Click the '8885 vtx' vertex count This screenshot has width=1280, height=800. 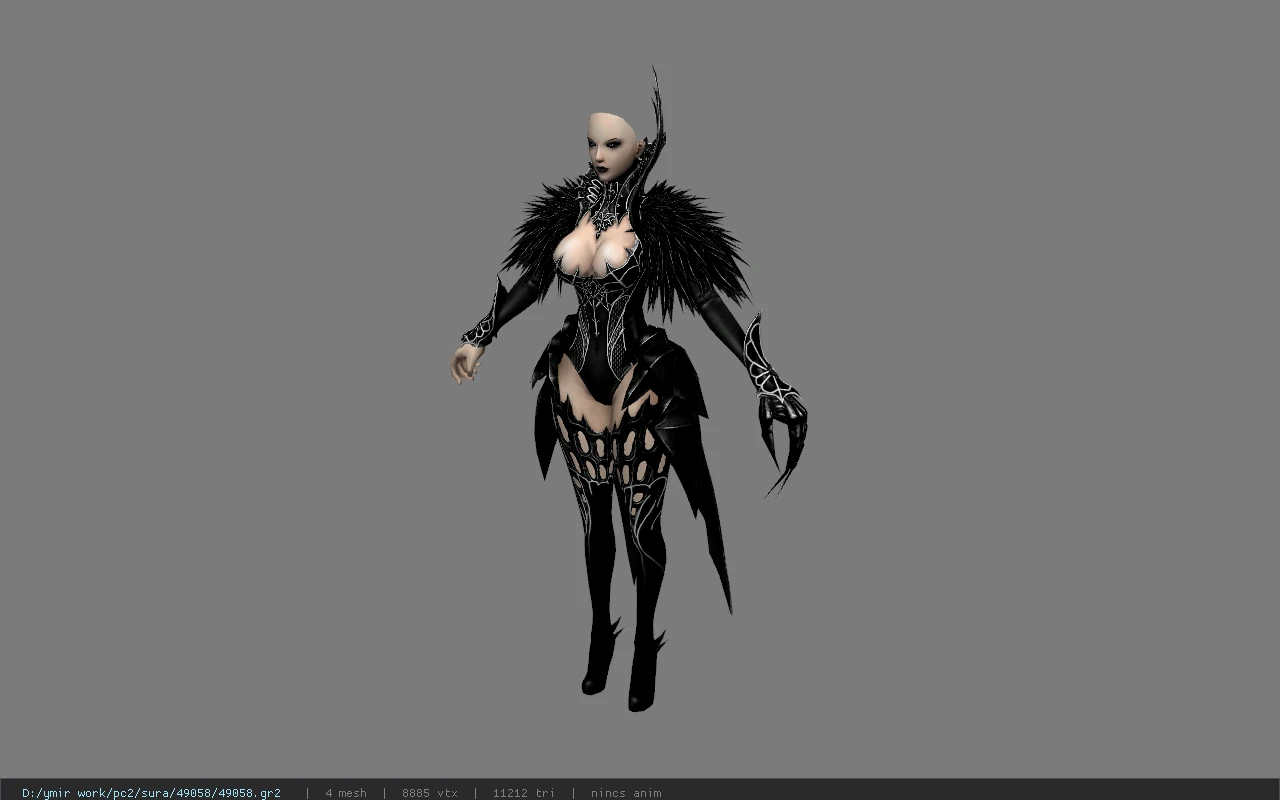point(430,793)
